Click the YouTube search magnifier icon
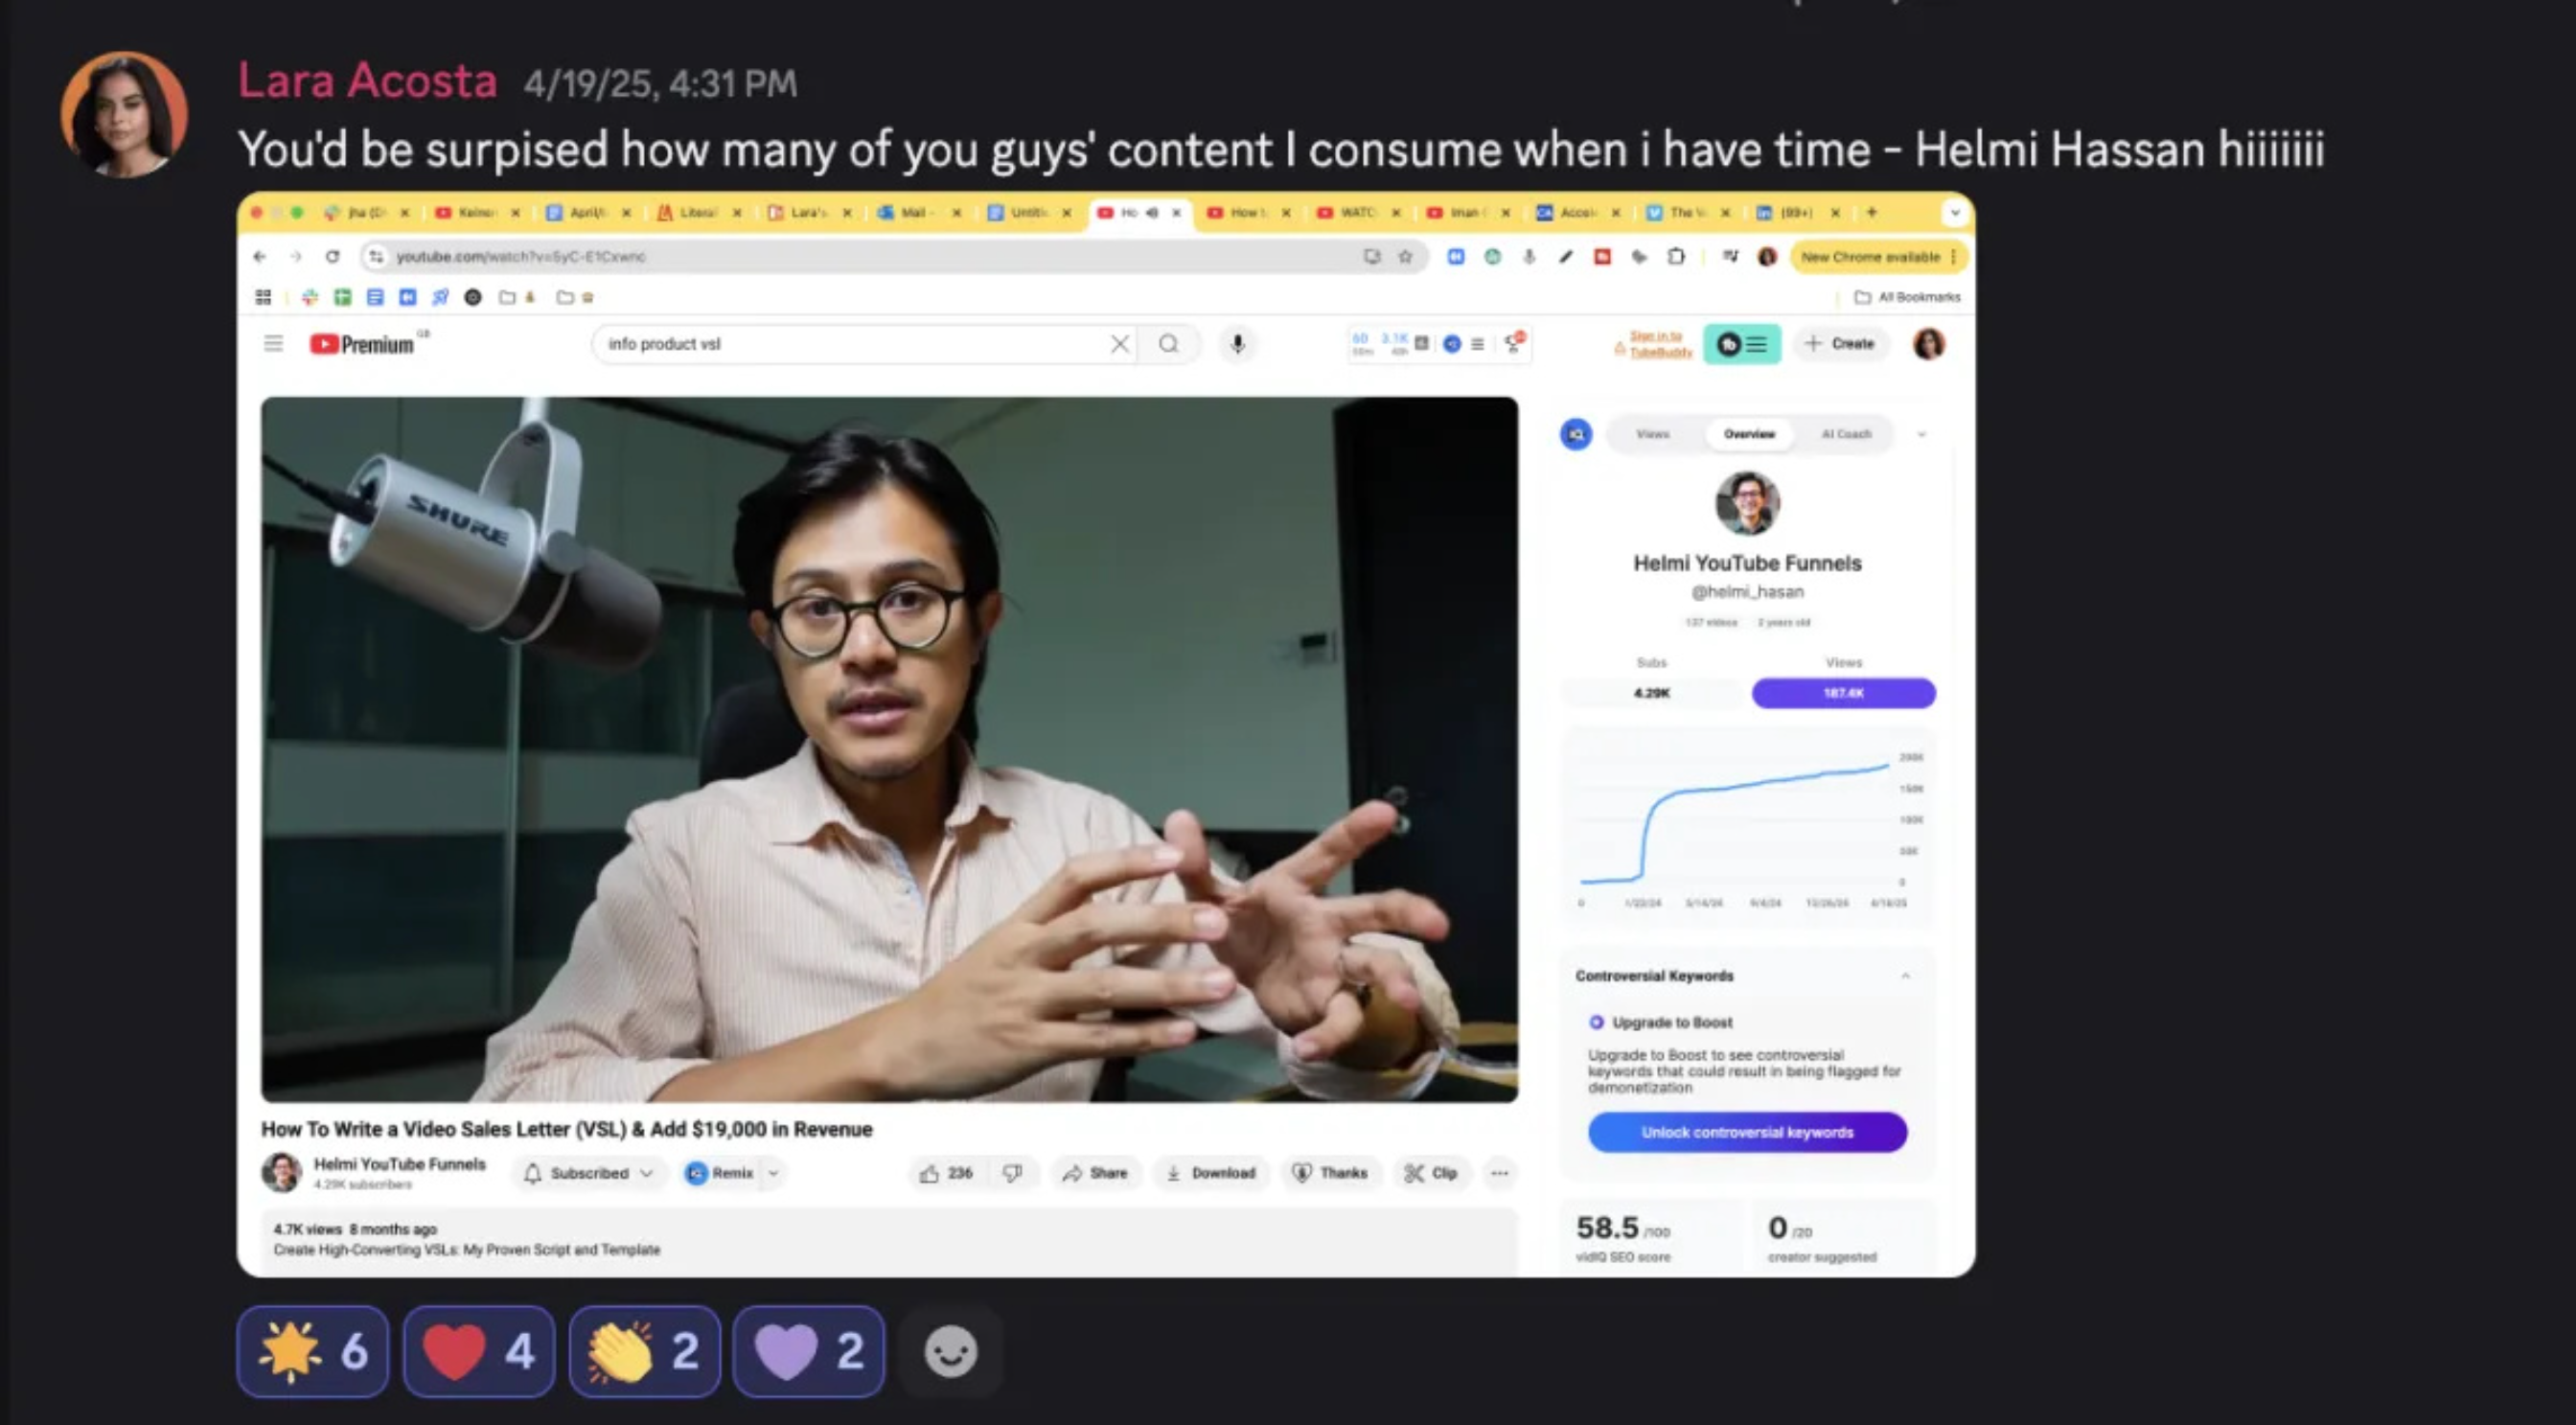This screenshot has width=2576, height=1425. click(x=1168, y=344)
